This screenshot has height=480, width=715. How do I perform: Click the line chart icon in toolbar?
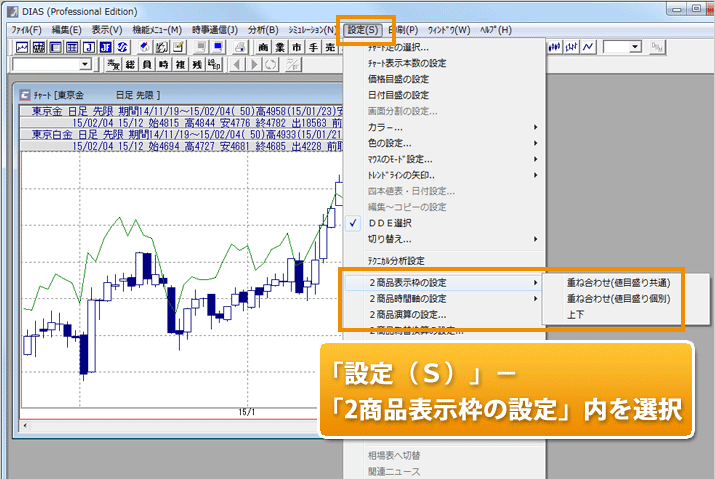click(x=21, y=47)
